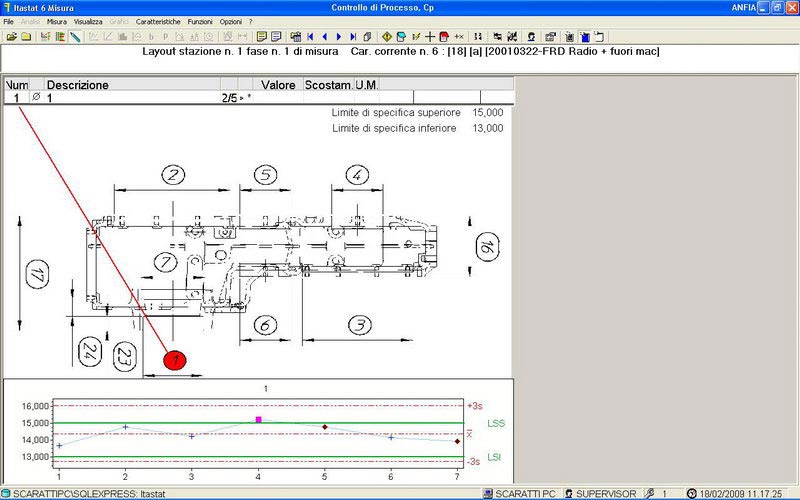Viewport: 800px width, 500px height.
Task: Click the open folder toolbar icon
Action: coord(11,37)
